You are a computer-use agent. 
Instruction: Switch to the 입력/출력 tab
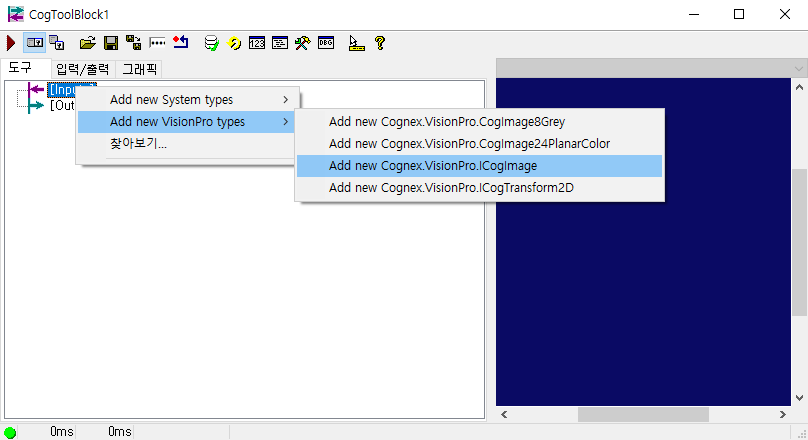pos(83,69)
